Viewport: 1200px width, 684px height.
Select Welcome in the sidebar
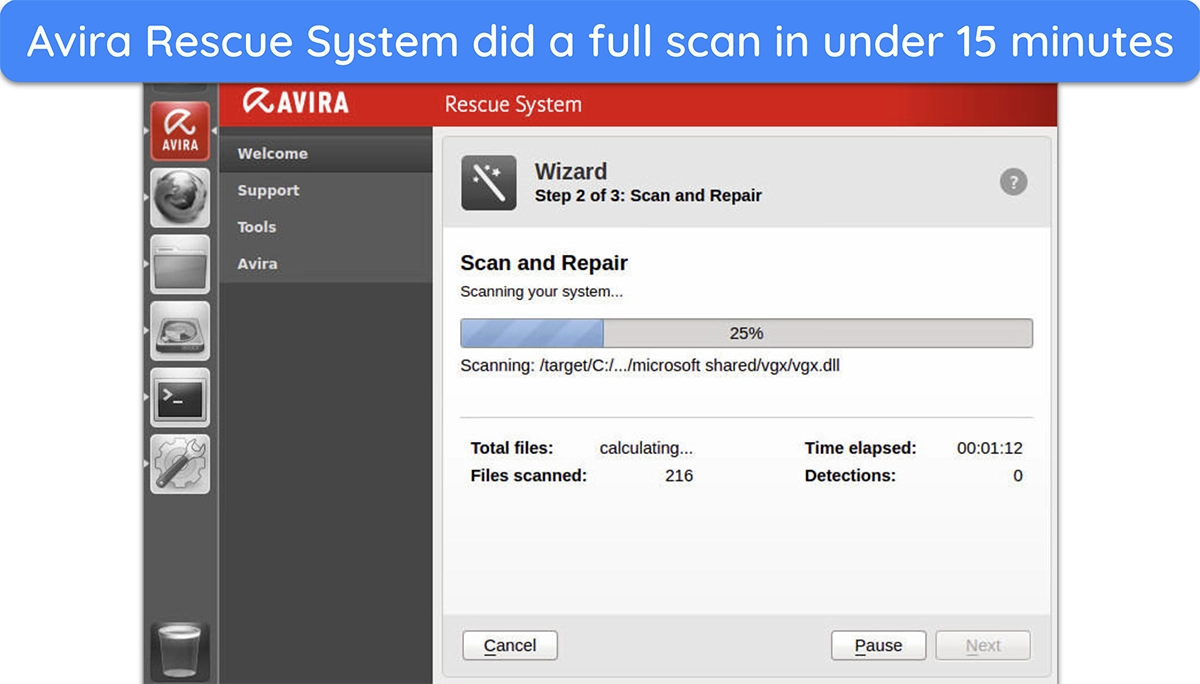click(x=325, y=154)
